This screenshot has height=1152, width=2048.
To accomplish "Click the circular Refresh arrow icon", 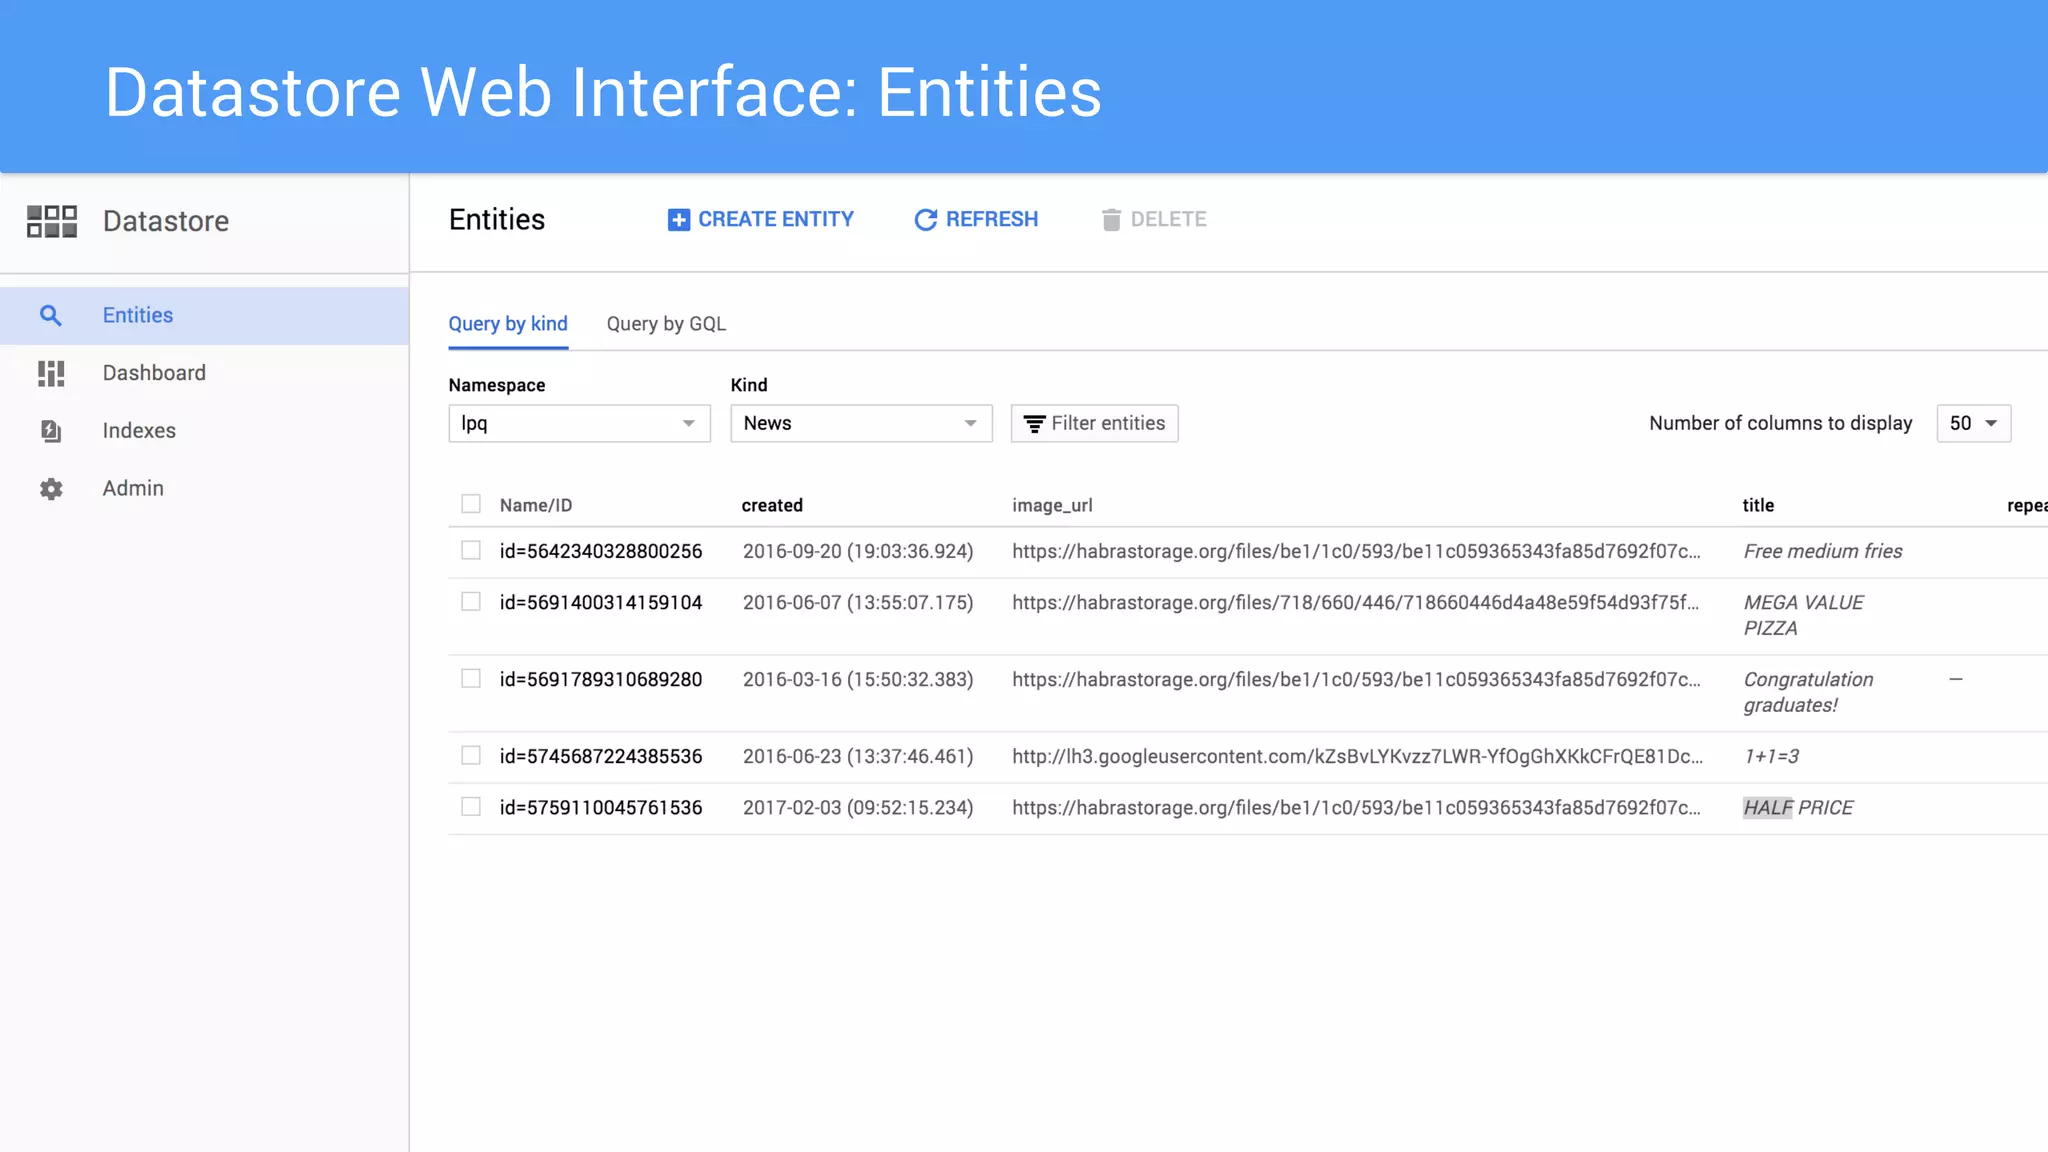I will point(926,220).
